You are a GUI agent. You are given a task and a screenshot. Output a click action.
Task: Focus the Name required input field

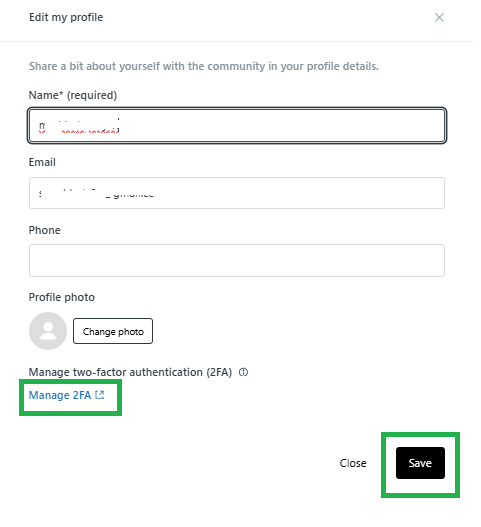click(x=237, y=126)
